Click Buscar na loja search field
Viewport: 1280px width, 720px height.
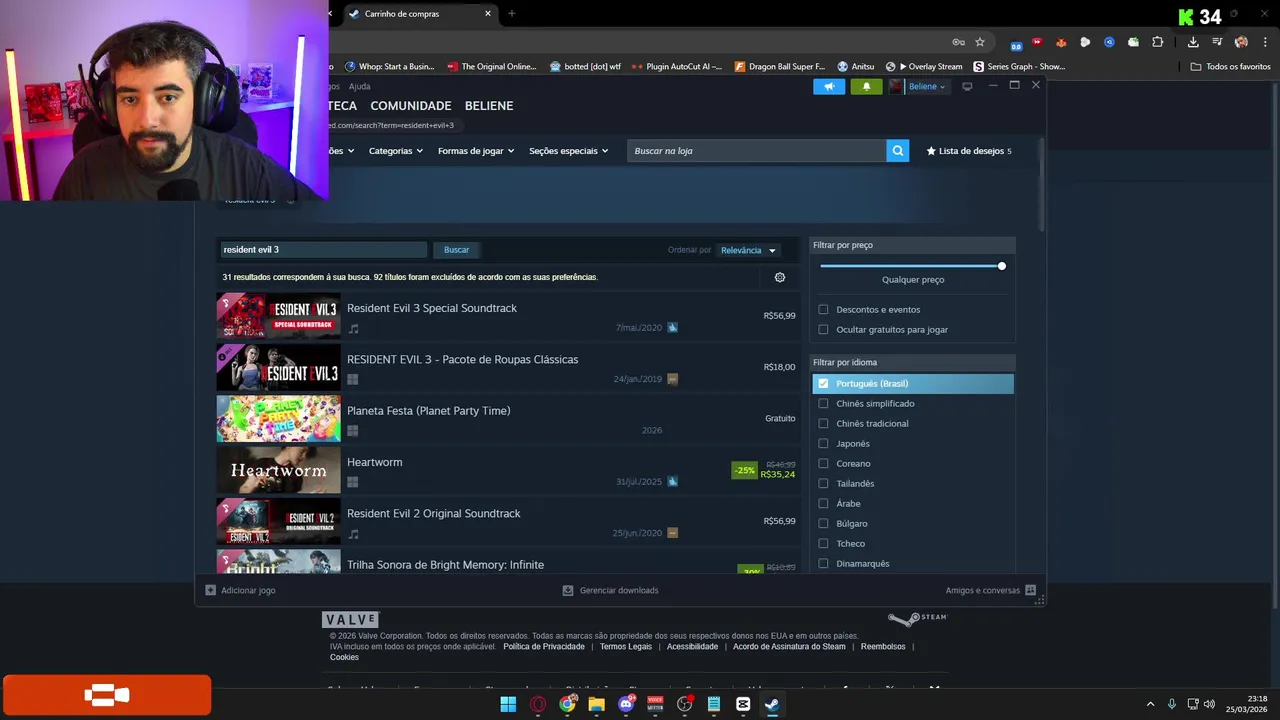tap(756, 151)
